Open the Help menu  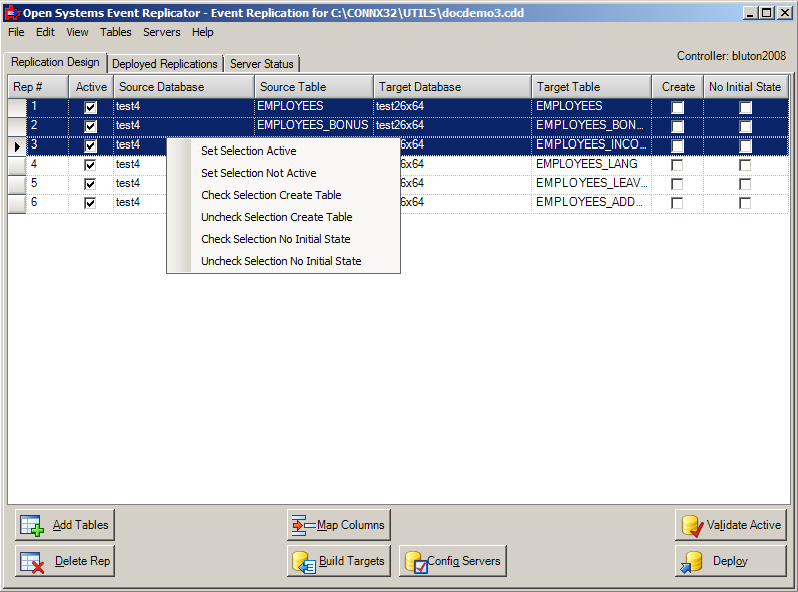(x=203, y=32)
